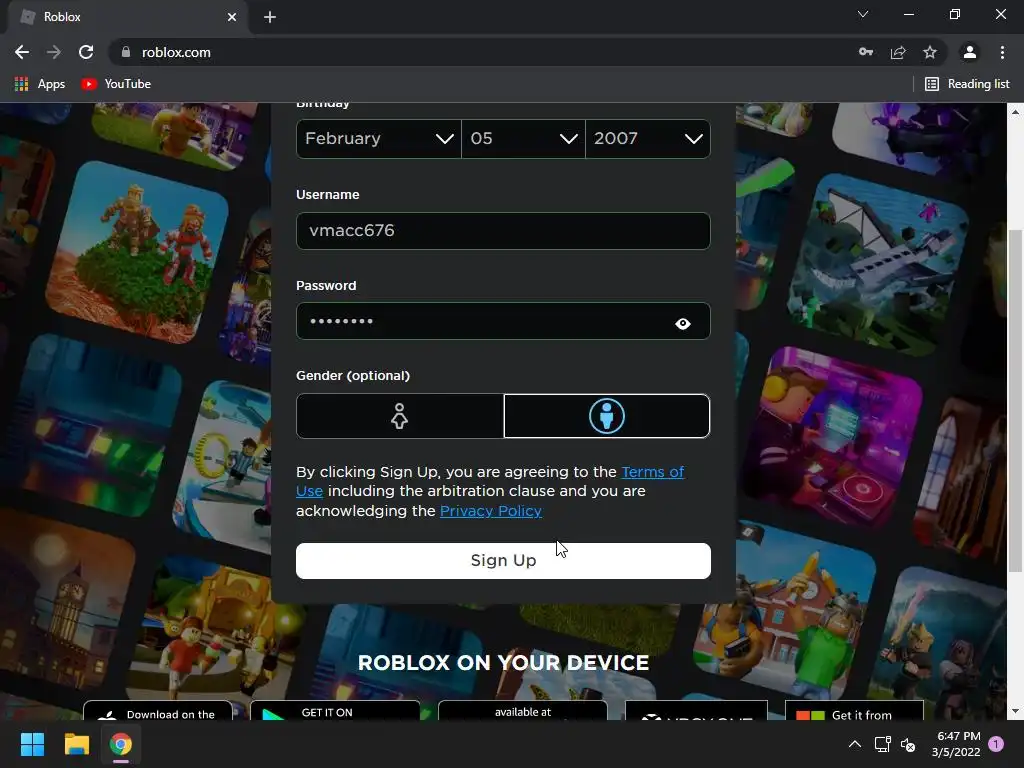Open saved passwords key icon

(866, 52)
